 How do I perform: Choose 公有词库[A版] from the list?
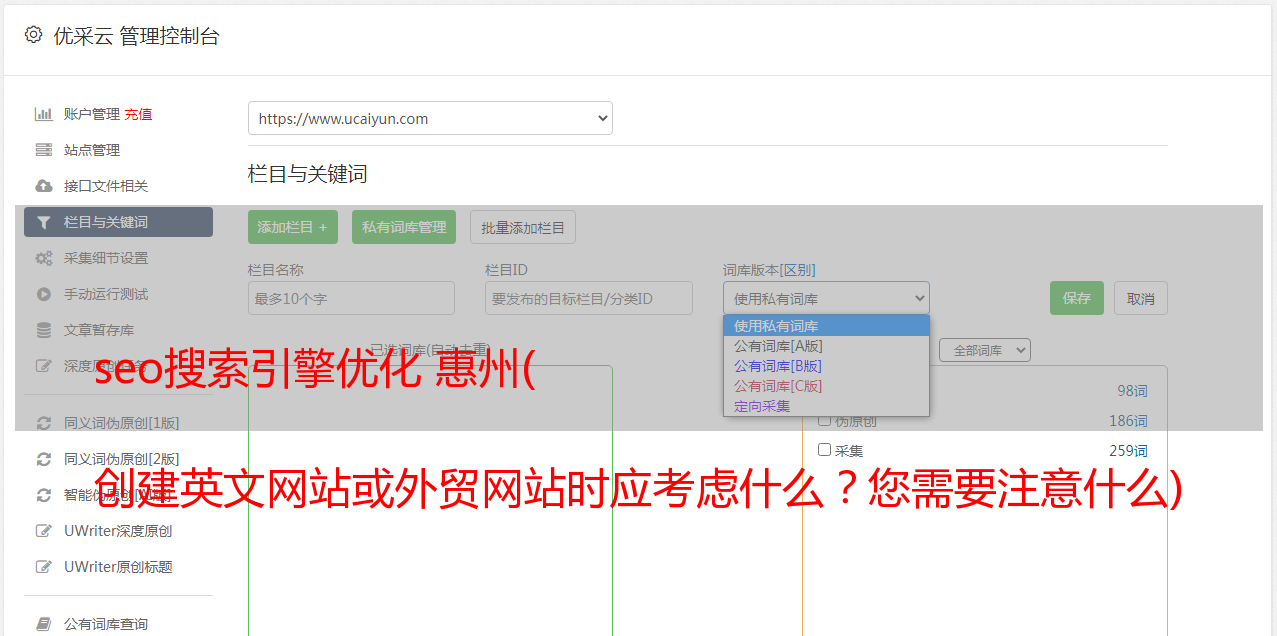[826, 346]
